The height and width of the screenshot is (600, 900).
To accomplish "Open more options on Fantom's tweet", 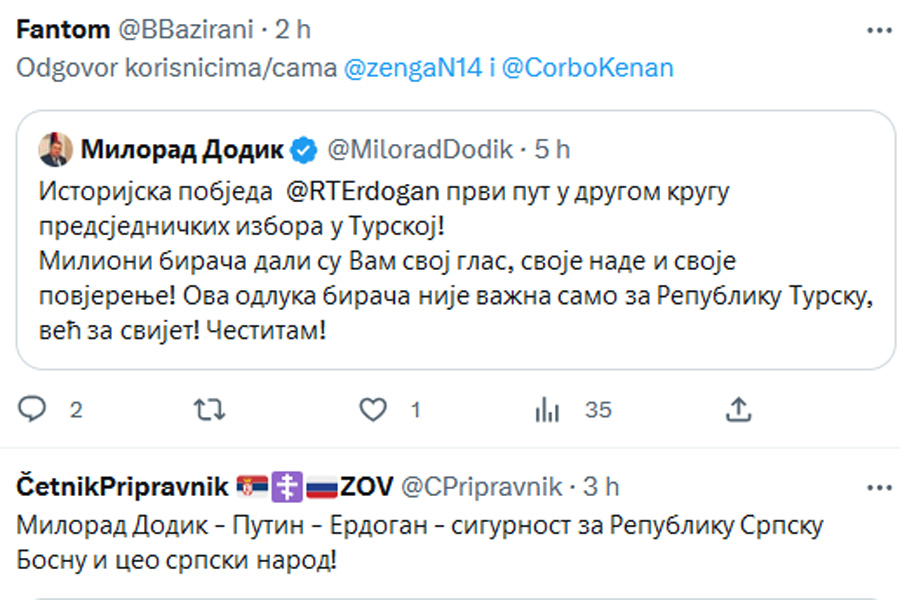I will click(879, 30).
